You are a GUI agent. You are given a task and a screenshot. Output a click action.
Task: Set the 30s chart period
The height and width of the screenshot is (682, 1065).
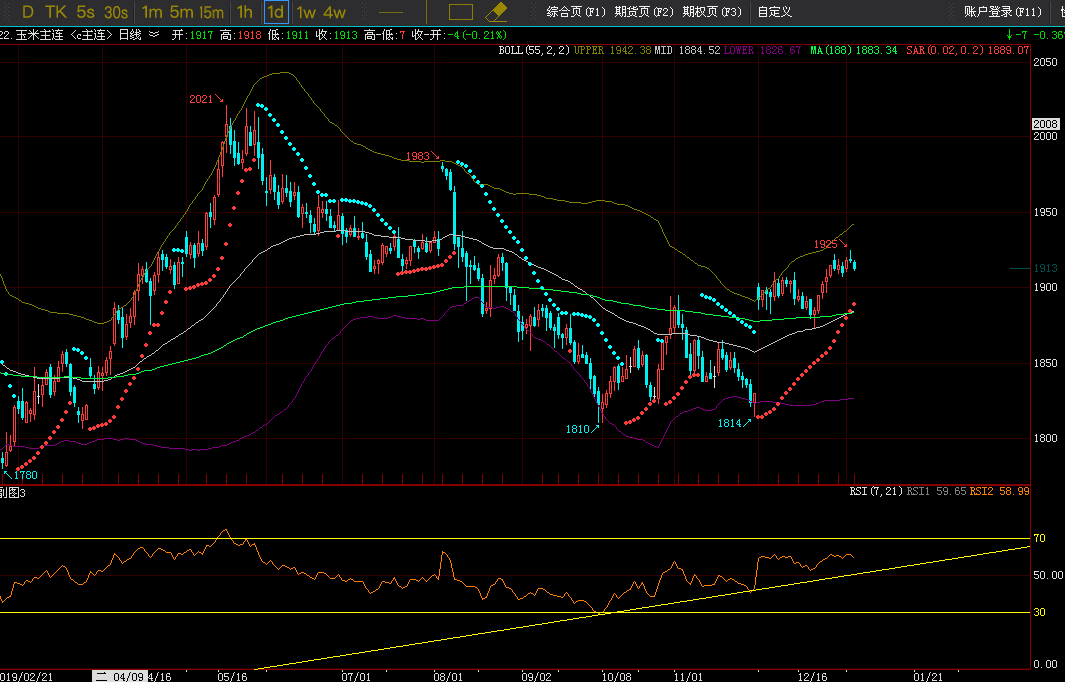[116, 12]
